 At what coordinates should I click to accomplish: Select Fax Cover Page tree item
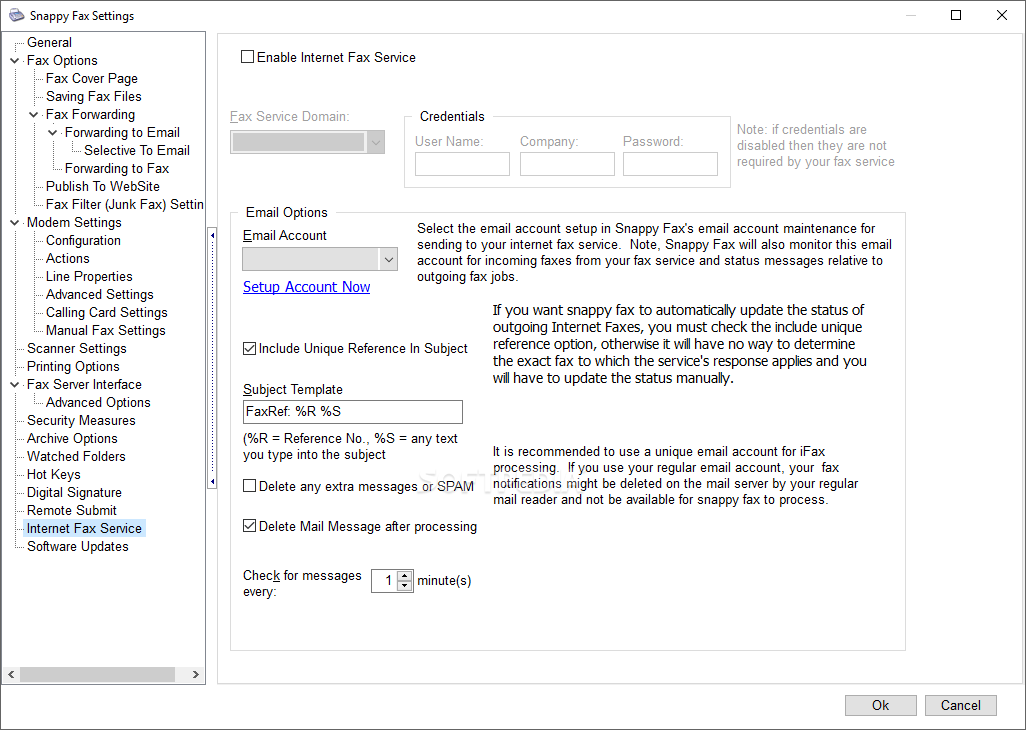coord(92,78)
